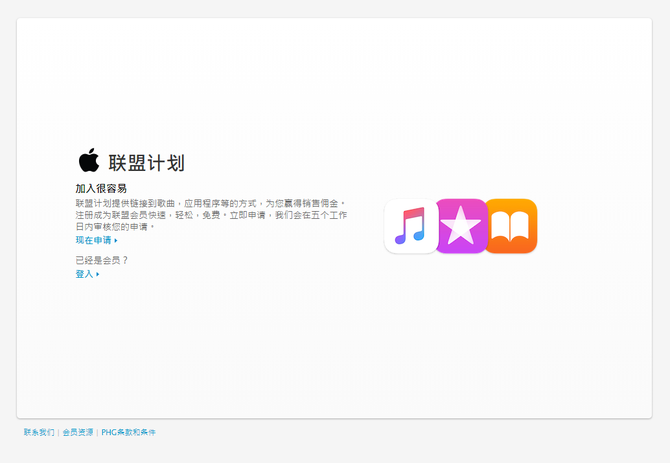
Task: Click the 已经是会员？ text
Action: point(102,260)
